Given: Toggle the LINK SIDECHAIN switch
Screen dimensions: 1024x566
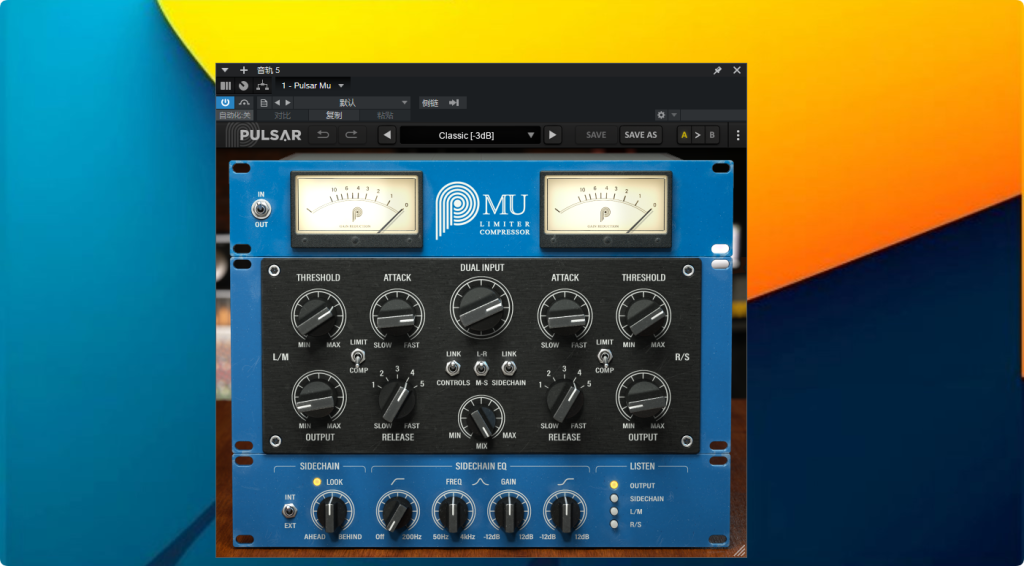Looking at the screenshot, I should pyautogui.click(x=509, y=368).
